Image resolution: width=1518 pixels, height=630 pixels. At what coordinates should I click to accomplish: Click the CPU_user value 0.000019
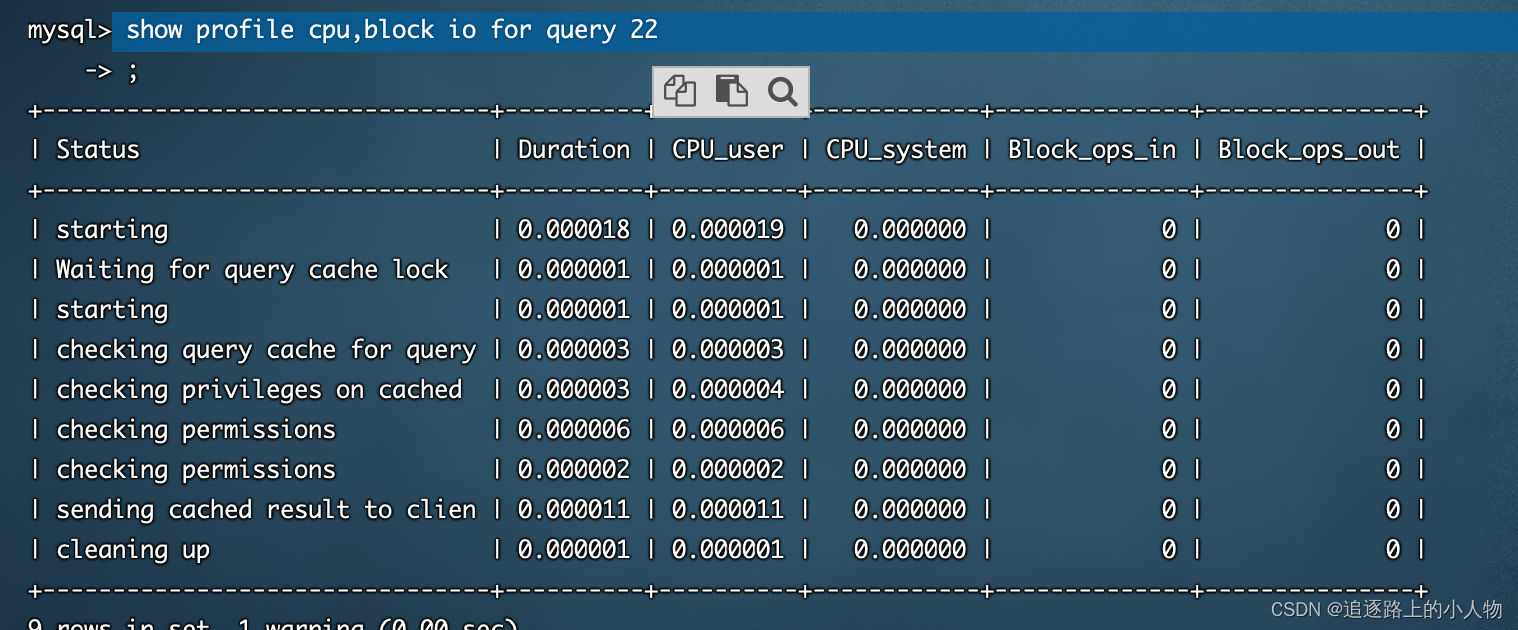[x=728, y=229]
